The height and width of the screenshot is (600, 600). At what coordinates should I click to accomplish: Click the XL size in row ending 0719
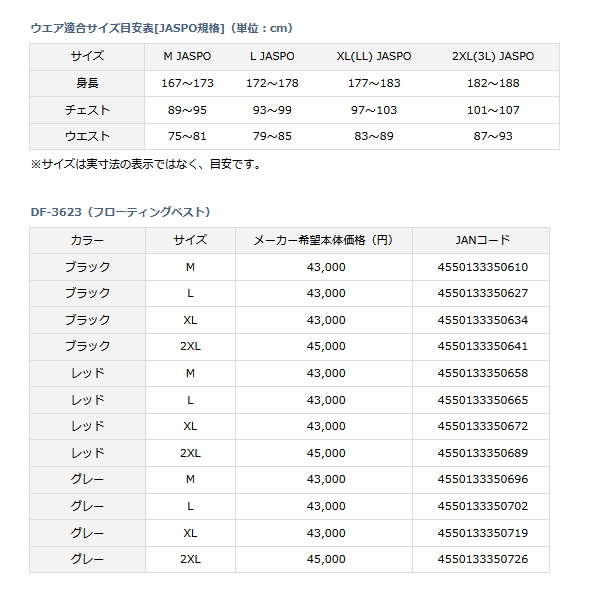[190, 533]
